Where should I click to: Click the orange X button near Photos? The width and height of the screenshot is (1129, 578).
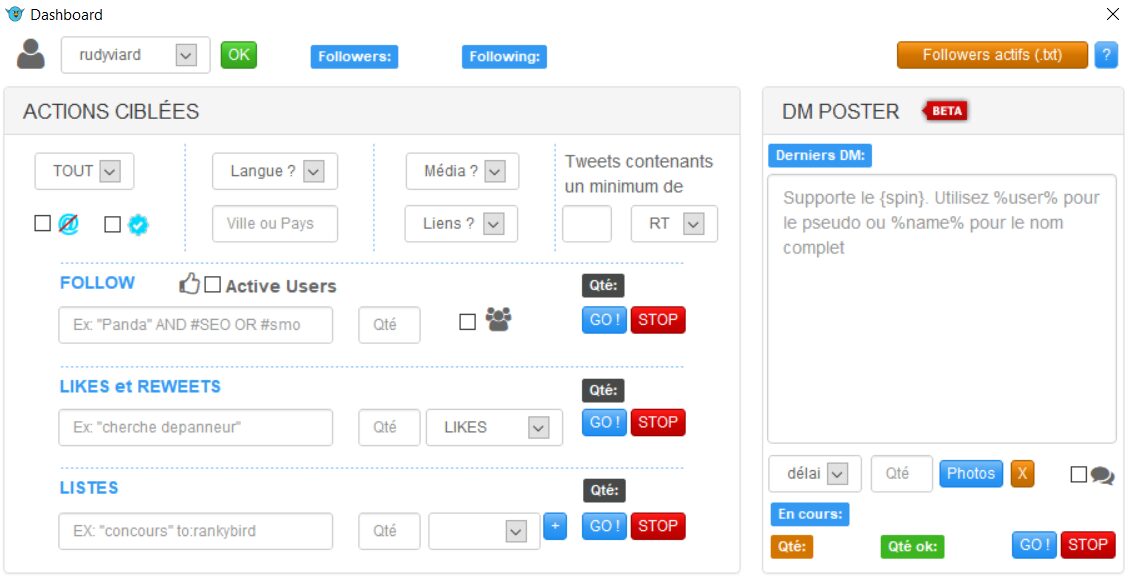coord(1022,473)
